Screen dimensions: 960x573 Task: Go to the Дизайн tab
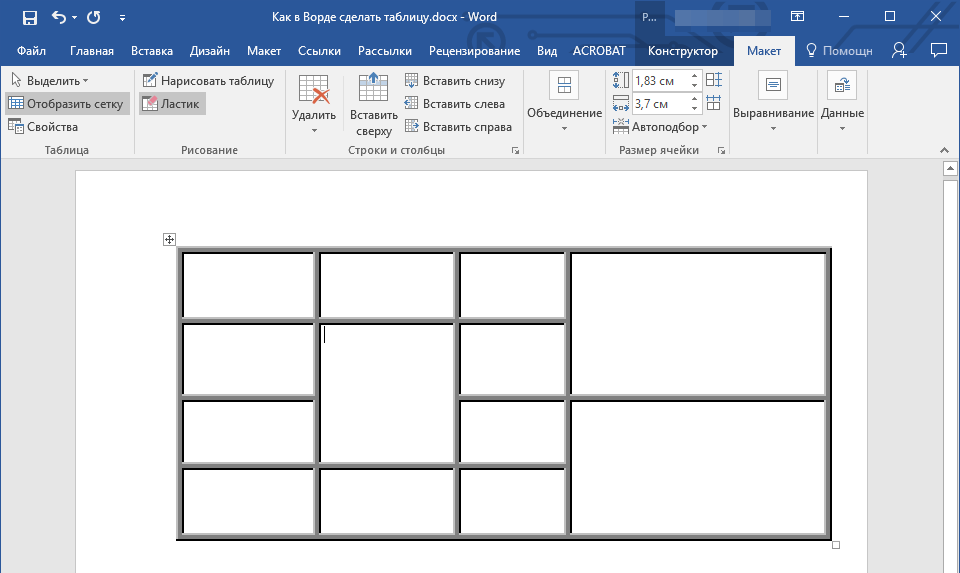tap(210, 51)
